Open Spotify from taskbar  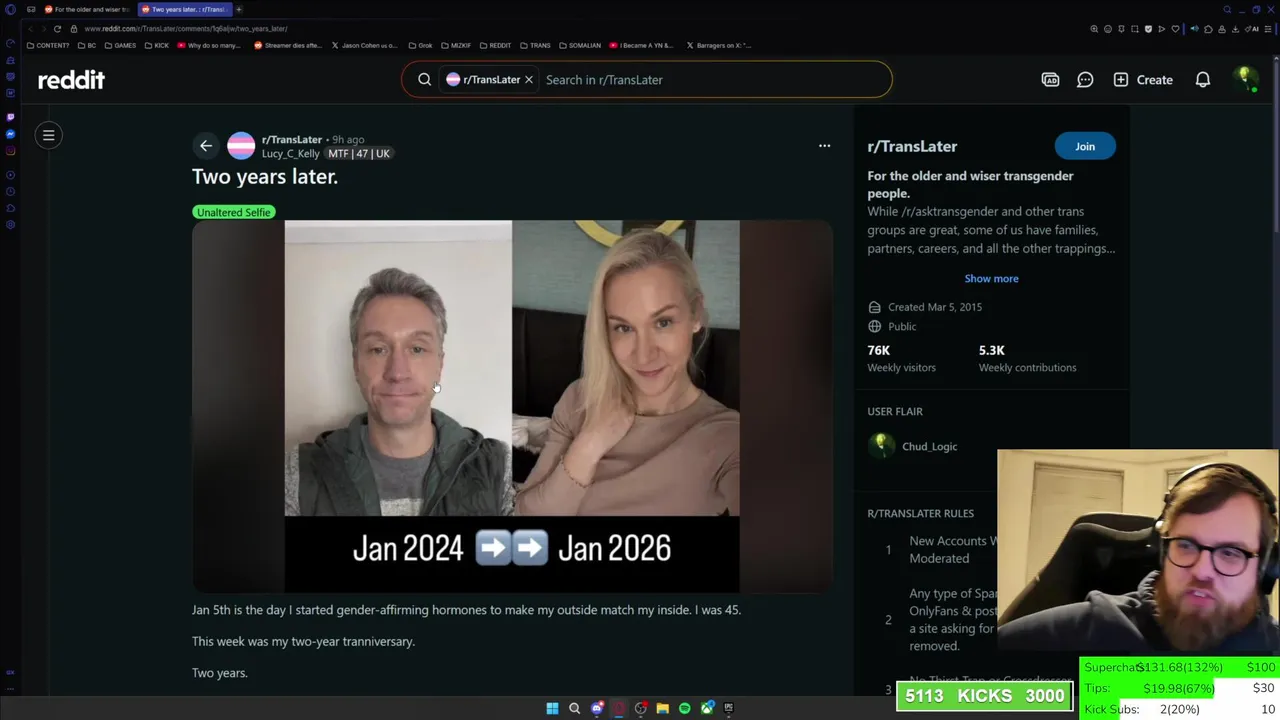pyautogui.click(x=684, y=708)
